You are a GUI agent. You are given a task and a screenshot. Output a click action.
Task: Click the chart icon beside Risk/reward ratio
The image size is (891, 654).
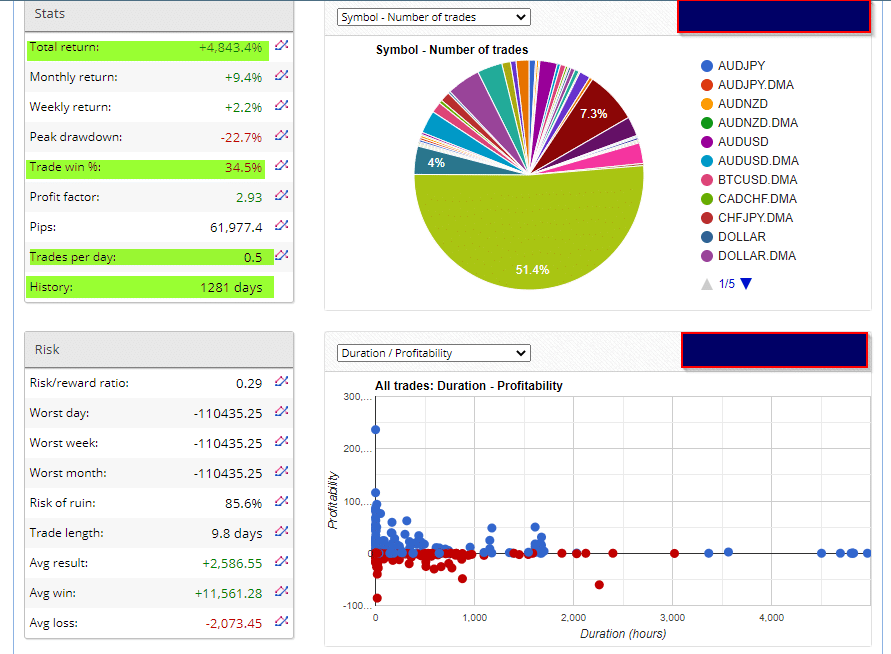(x=281, y=382)
